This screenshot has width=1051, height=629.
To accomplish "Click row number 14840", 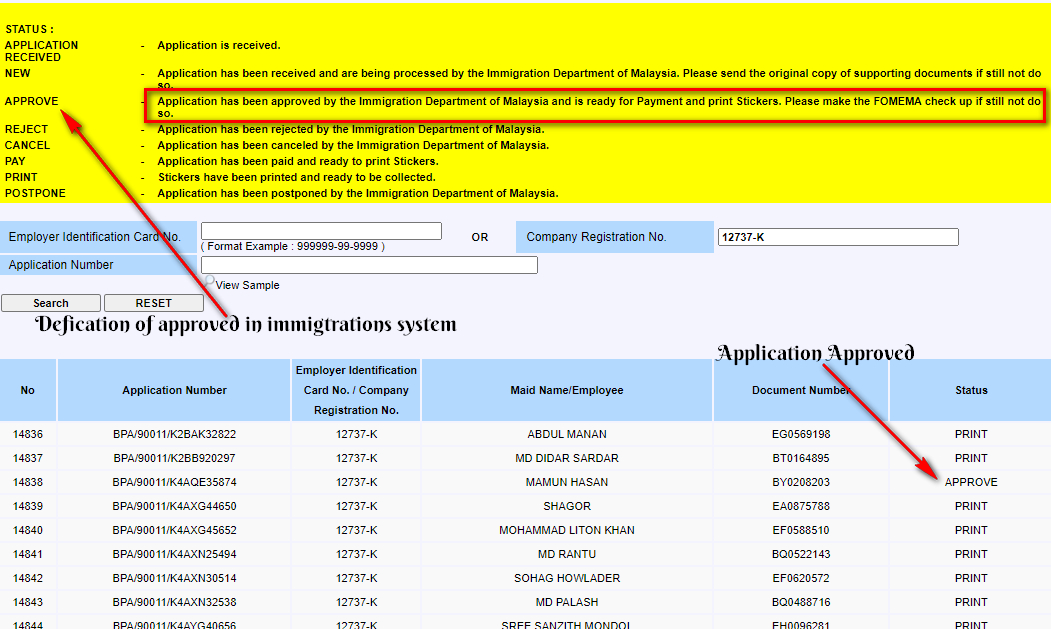I will click(x=27, y=530).
